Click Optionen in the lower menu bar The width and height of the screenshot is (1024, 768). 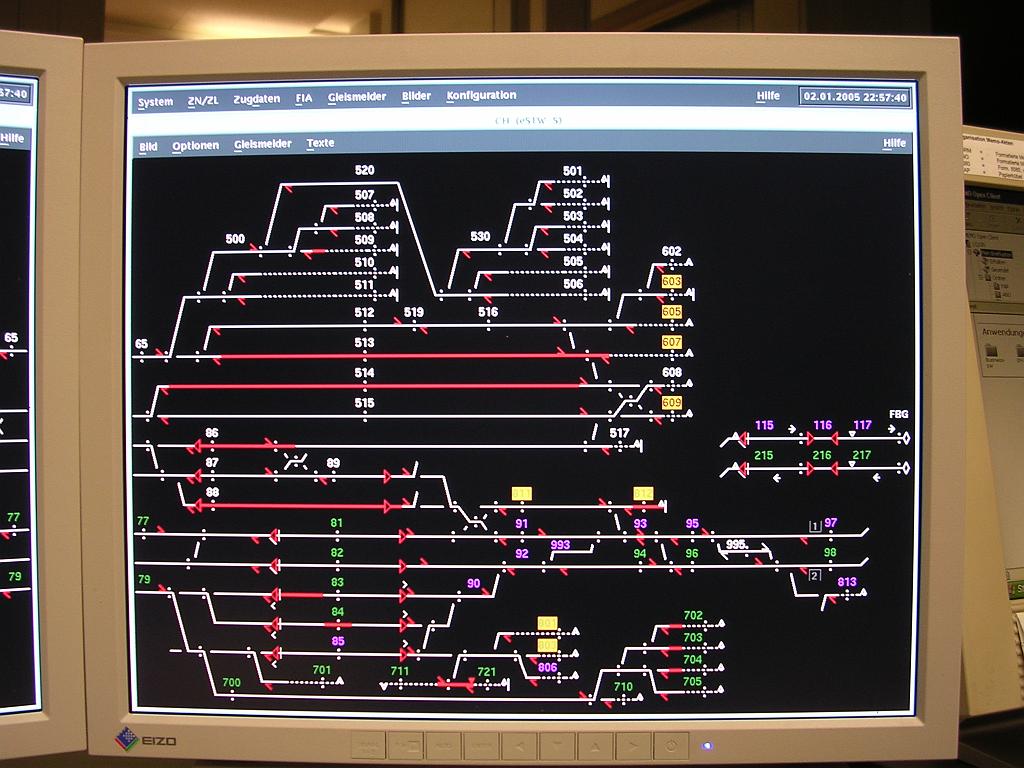(x=195, y=145)
